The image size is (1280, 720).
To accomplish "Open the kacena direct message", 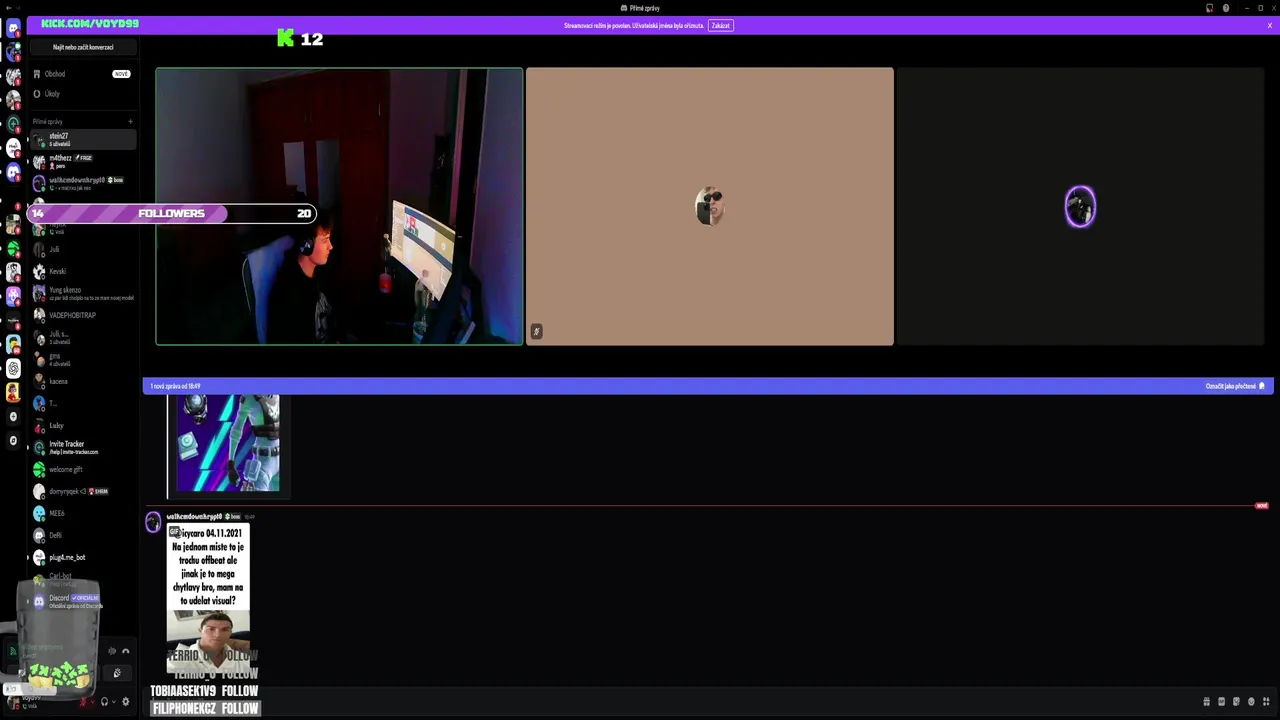I will tap(84, 381).
